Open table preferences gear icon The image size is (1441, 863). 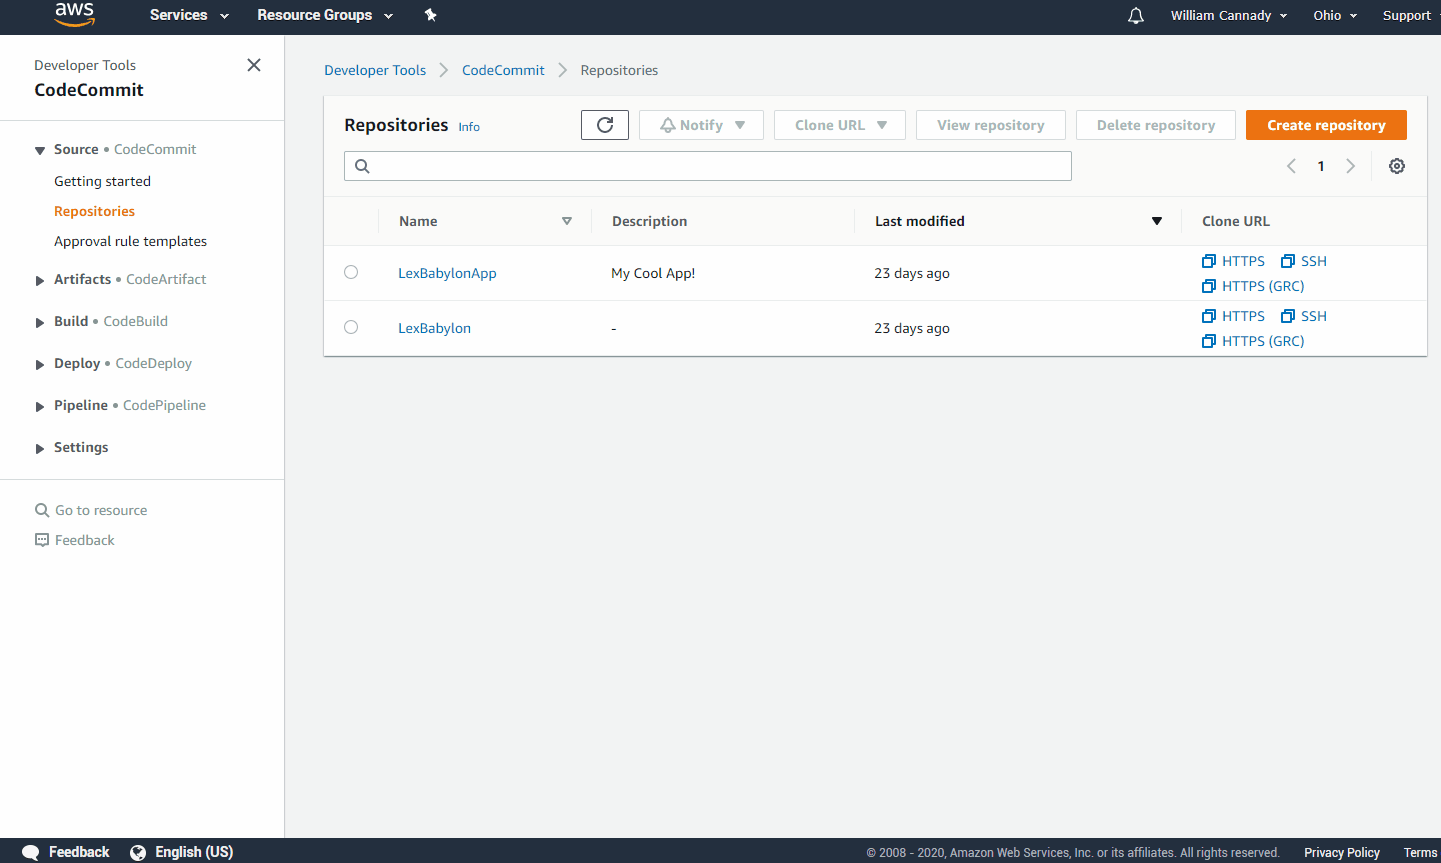click(1397, 166)
